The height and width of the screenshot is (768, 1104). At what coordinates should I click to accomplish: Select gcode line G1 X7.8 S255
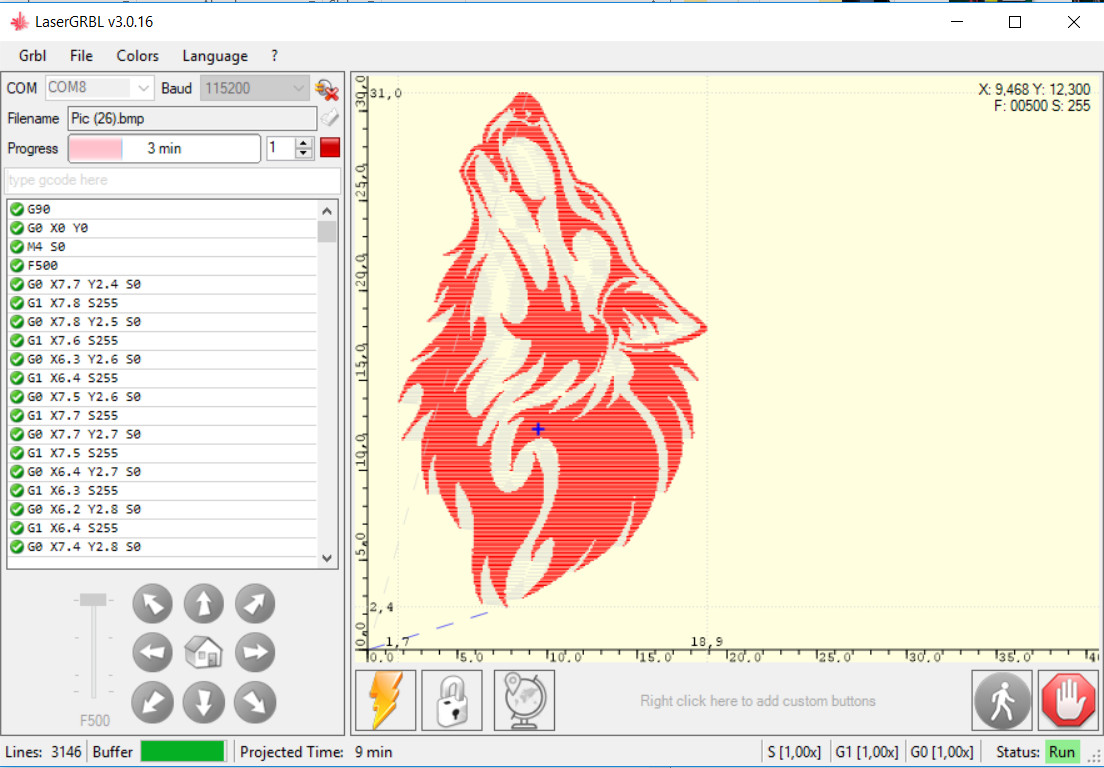163,303
